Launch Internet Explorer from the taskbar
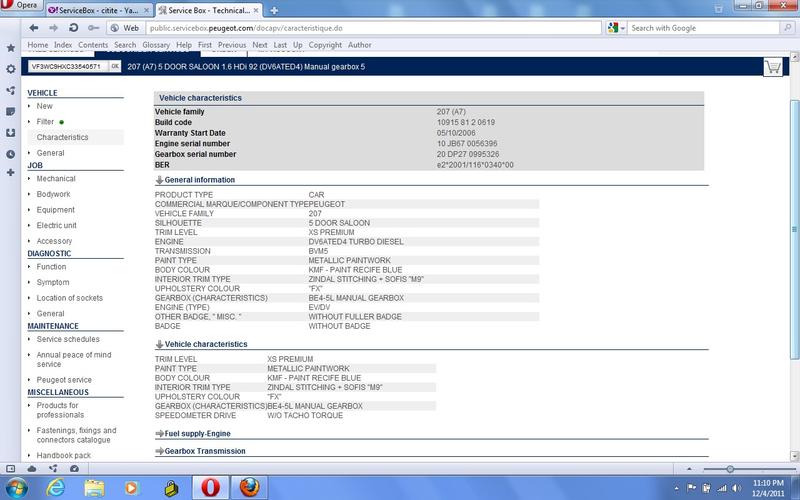 (55, 488)
